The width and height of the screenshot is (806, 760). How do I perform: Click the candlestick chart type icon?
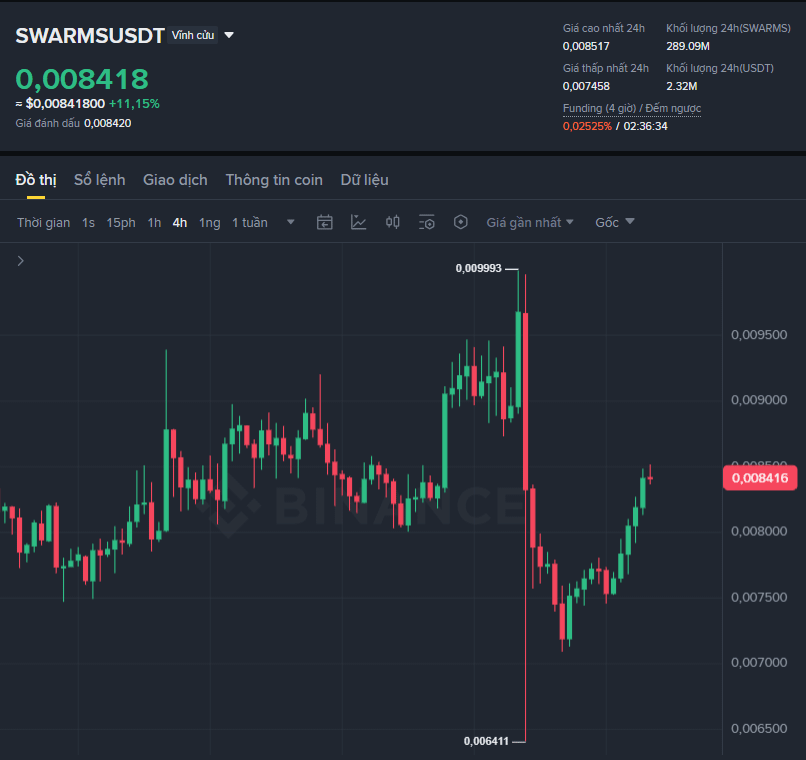[393, 223]
